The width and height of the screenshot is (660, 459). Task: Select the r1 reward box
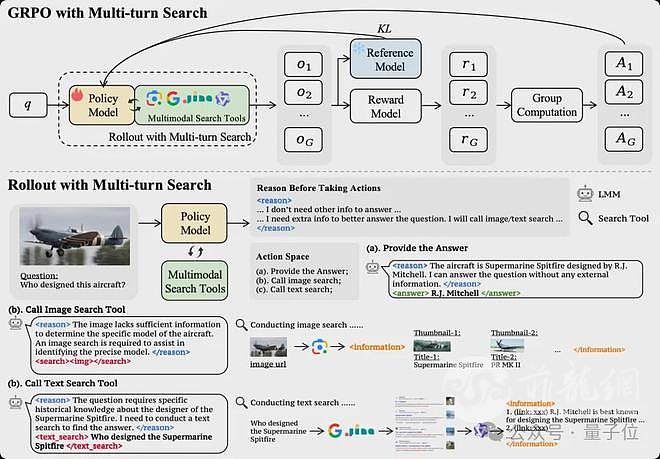468,64
